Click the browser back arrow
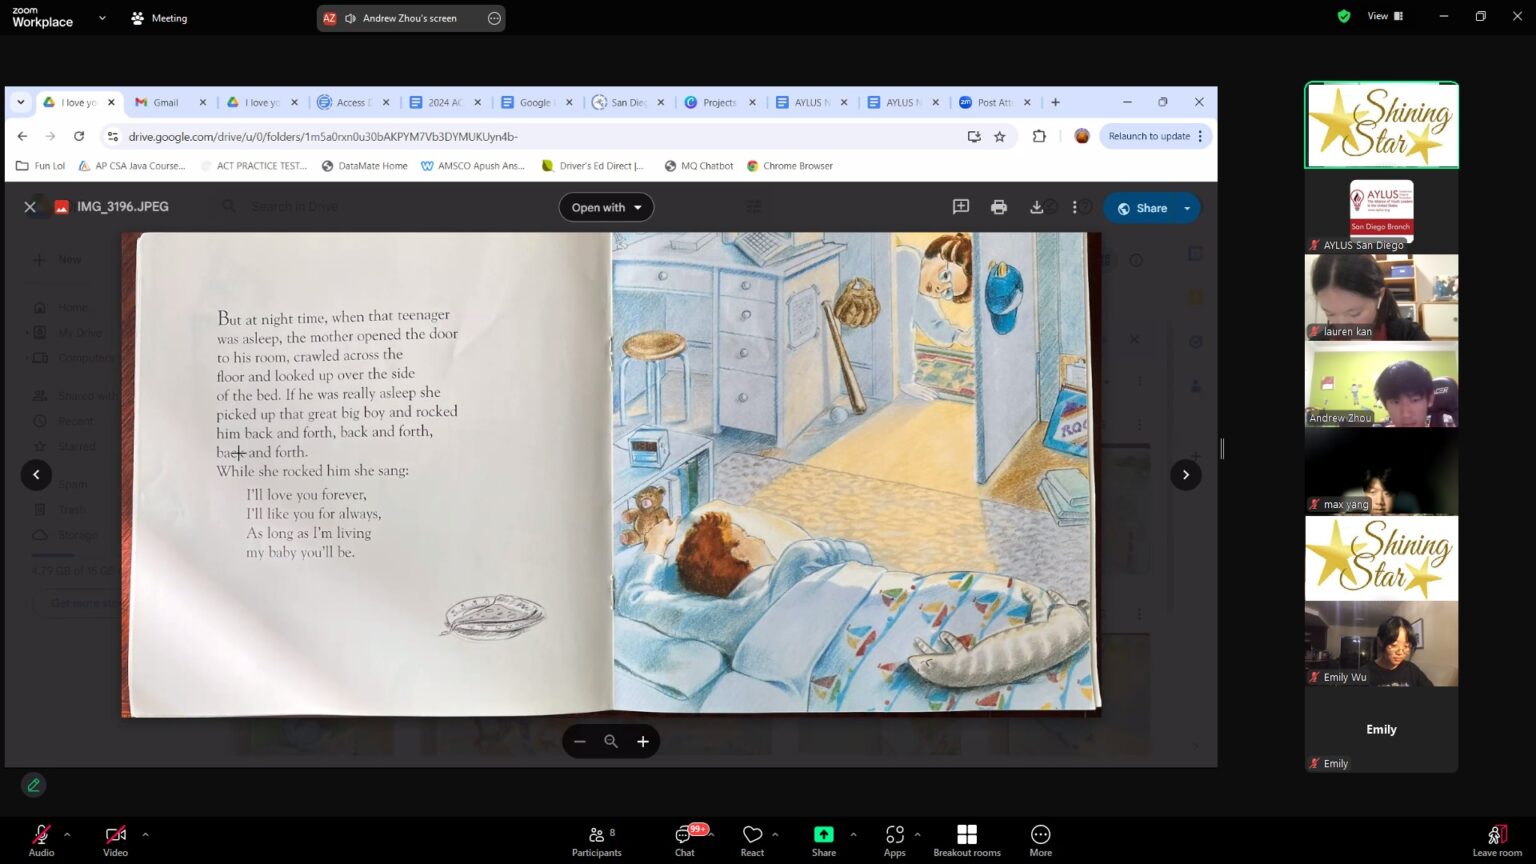 23,136
